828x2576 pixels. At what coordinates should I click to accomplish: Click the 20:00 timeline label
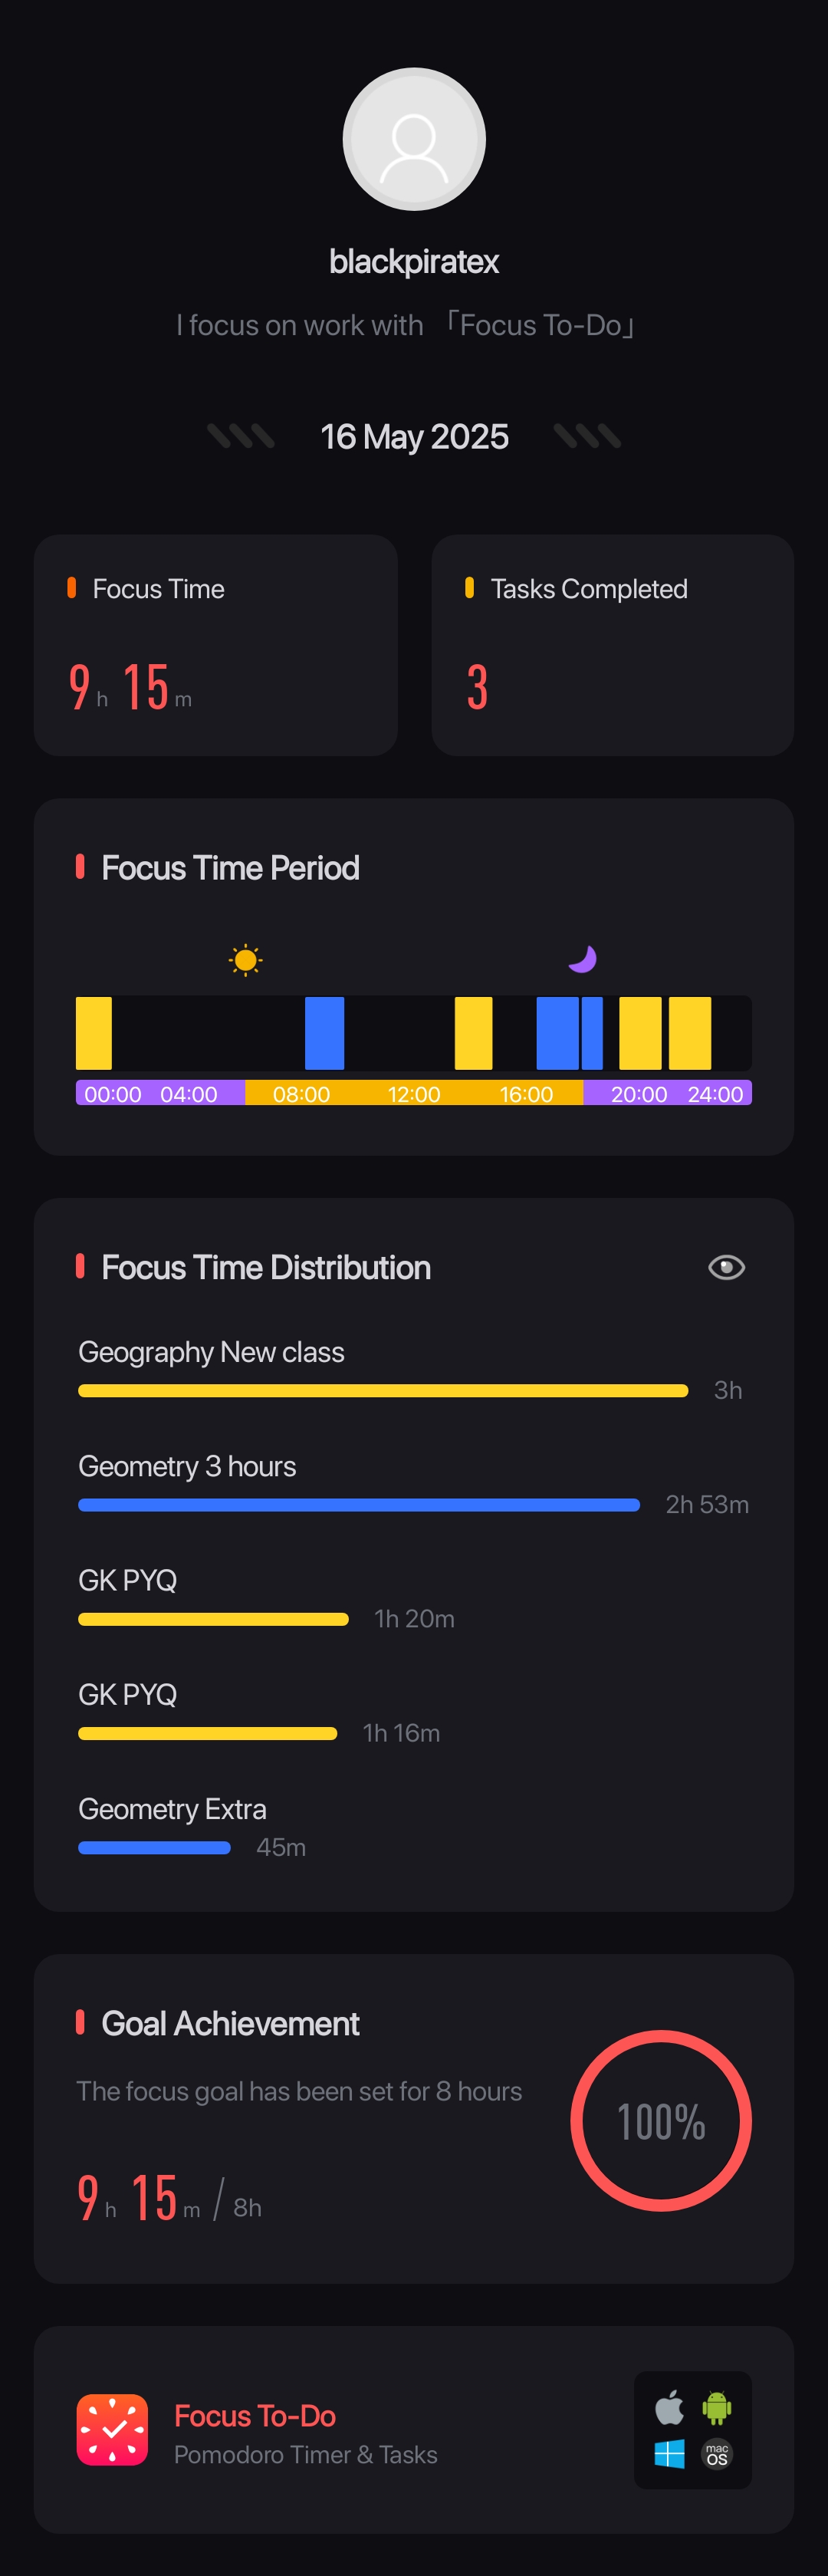639,1094
